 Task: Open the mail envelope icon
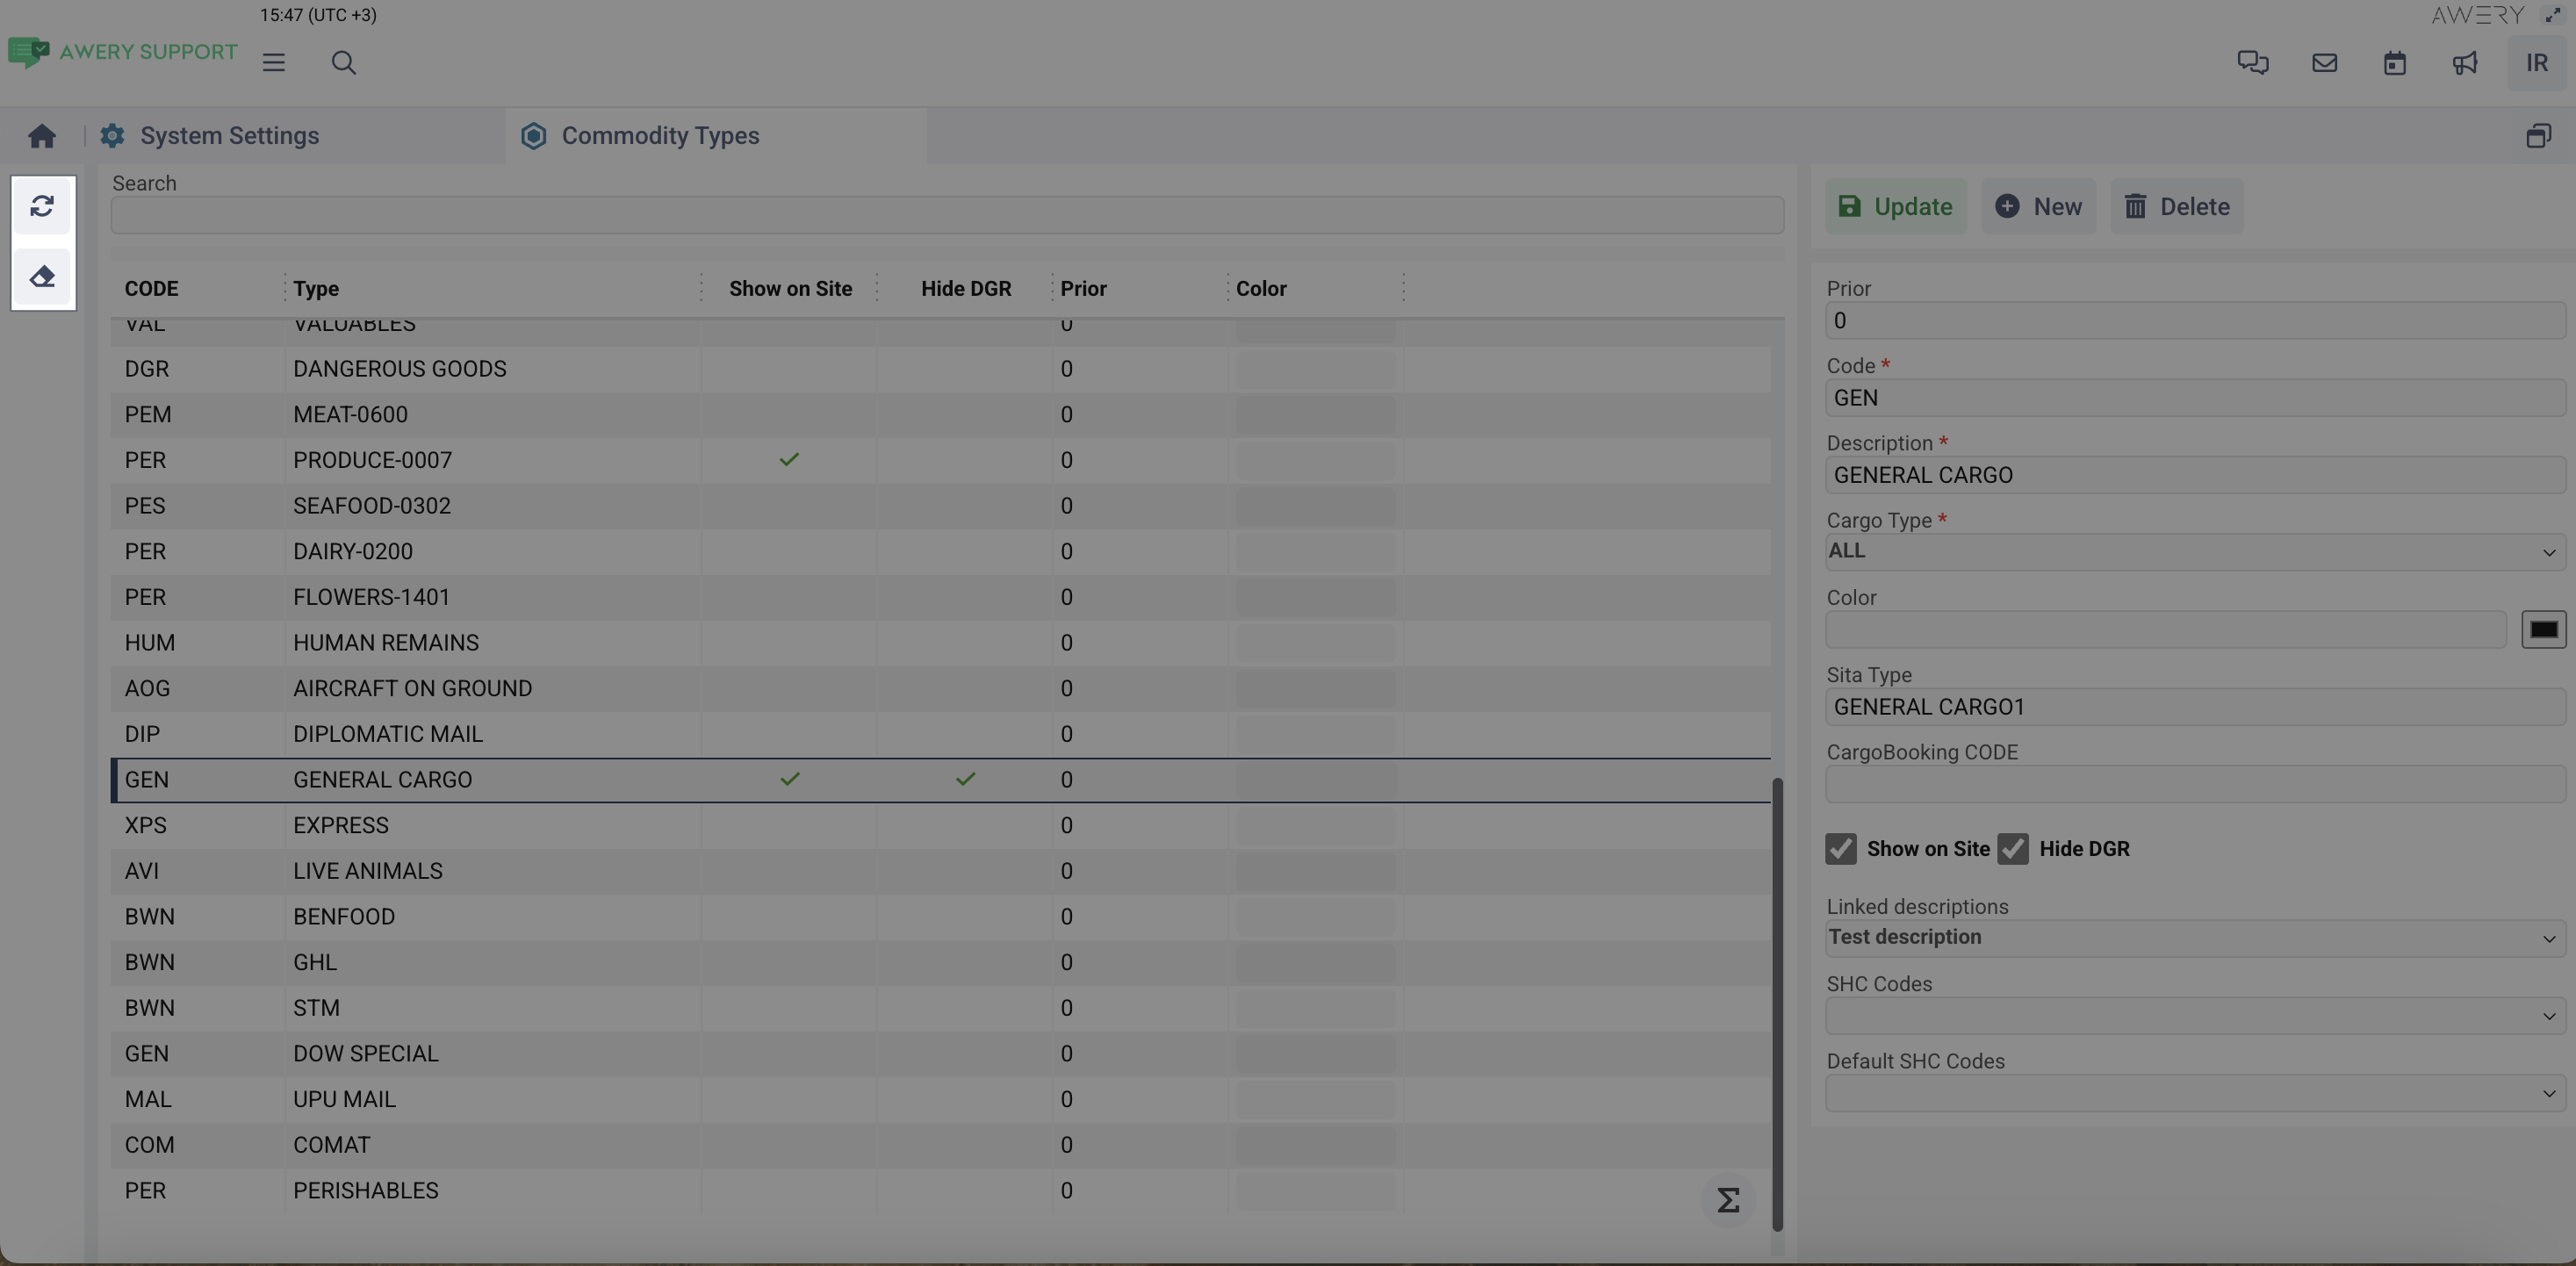pos(2324,63)
